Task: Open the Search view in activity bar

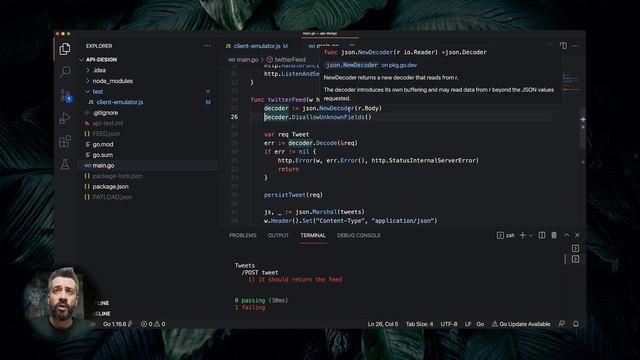Action: (x=65, y=72)
